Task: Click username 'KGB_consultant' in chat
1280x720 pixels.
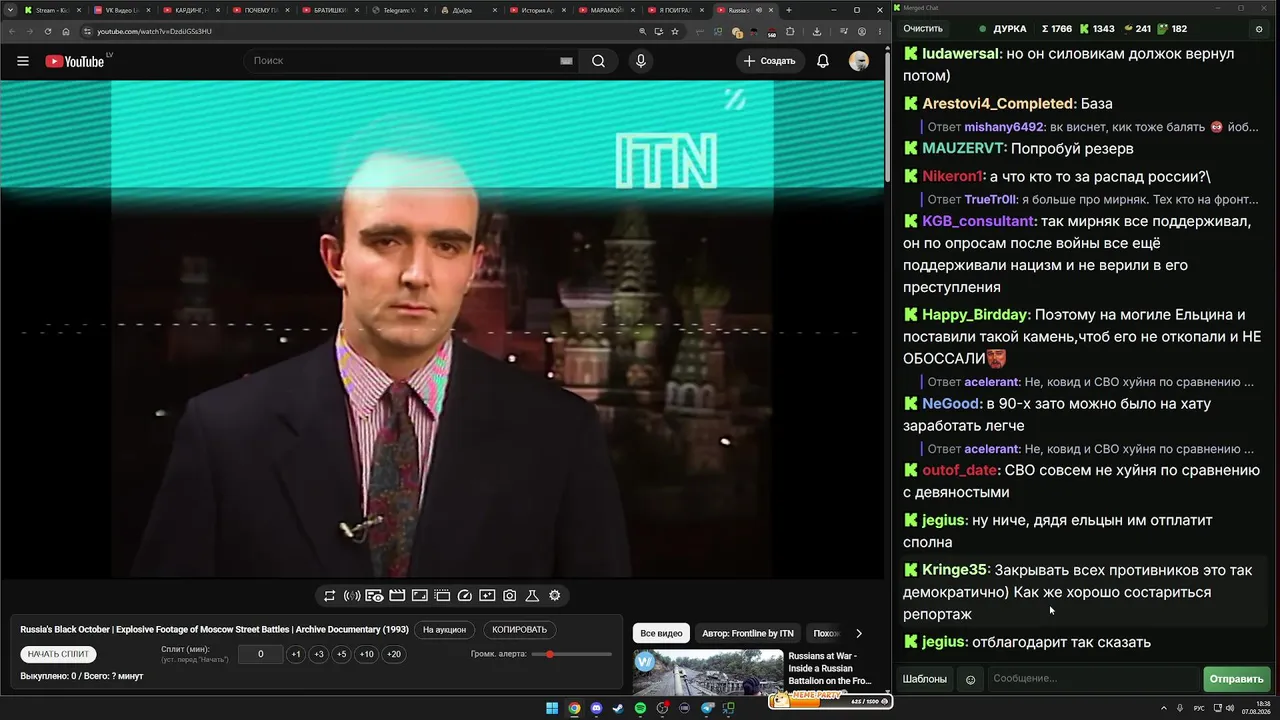Action: point(978,221)
